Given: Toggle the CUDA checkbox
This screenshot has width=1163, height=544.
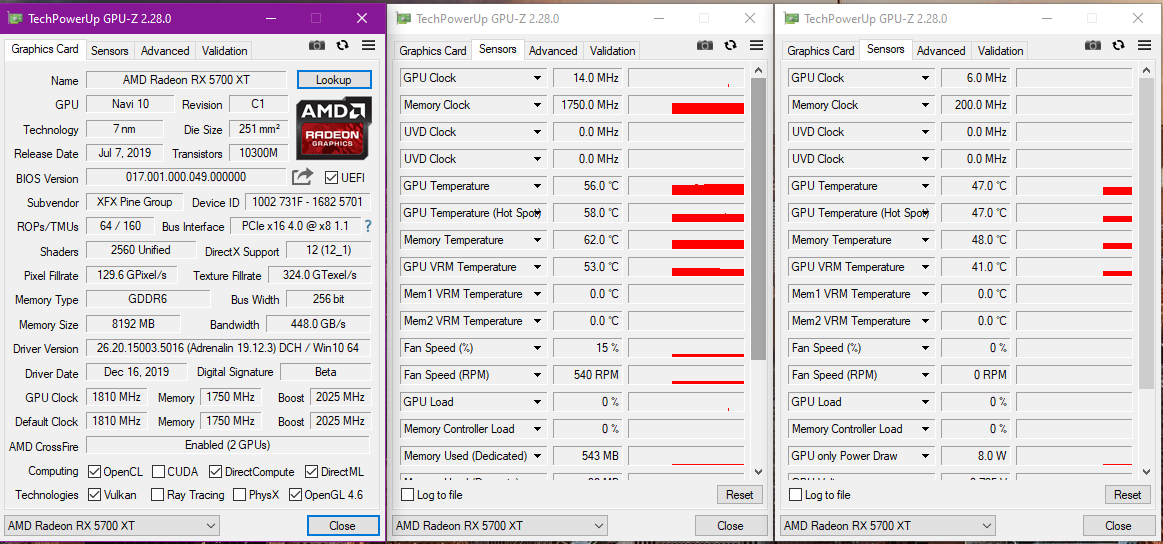Looking at the screenshot, I should tap(158, 471).
